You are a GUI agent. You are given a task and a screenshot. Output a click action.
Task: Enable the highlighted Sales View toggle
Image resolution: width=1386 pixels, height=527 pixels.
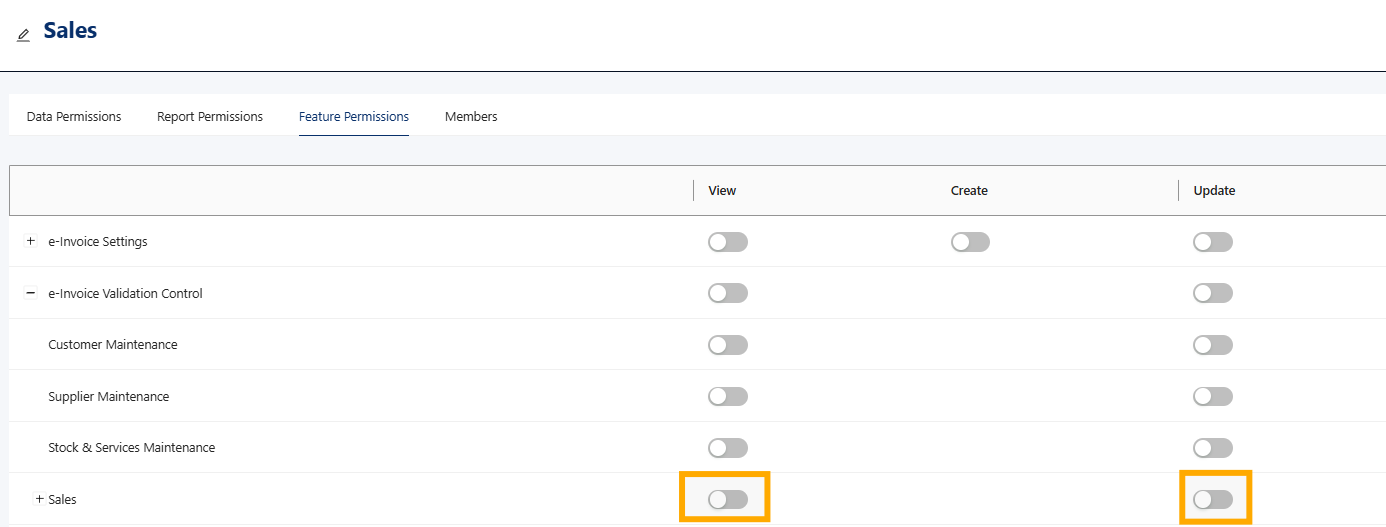(728, 499)
